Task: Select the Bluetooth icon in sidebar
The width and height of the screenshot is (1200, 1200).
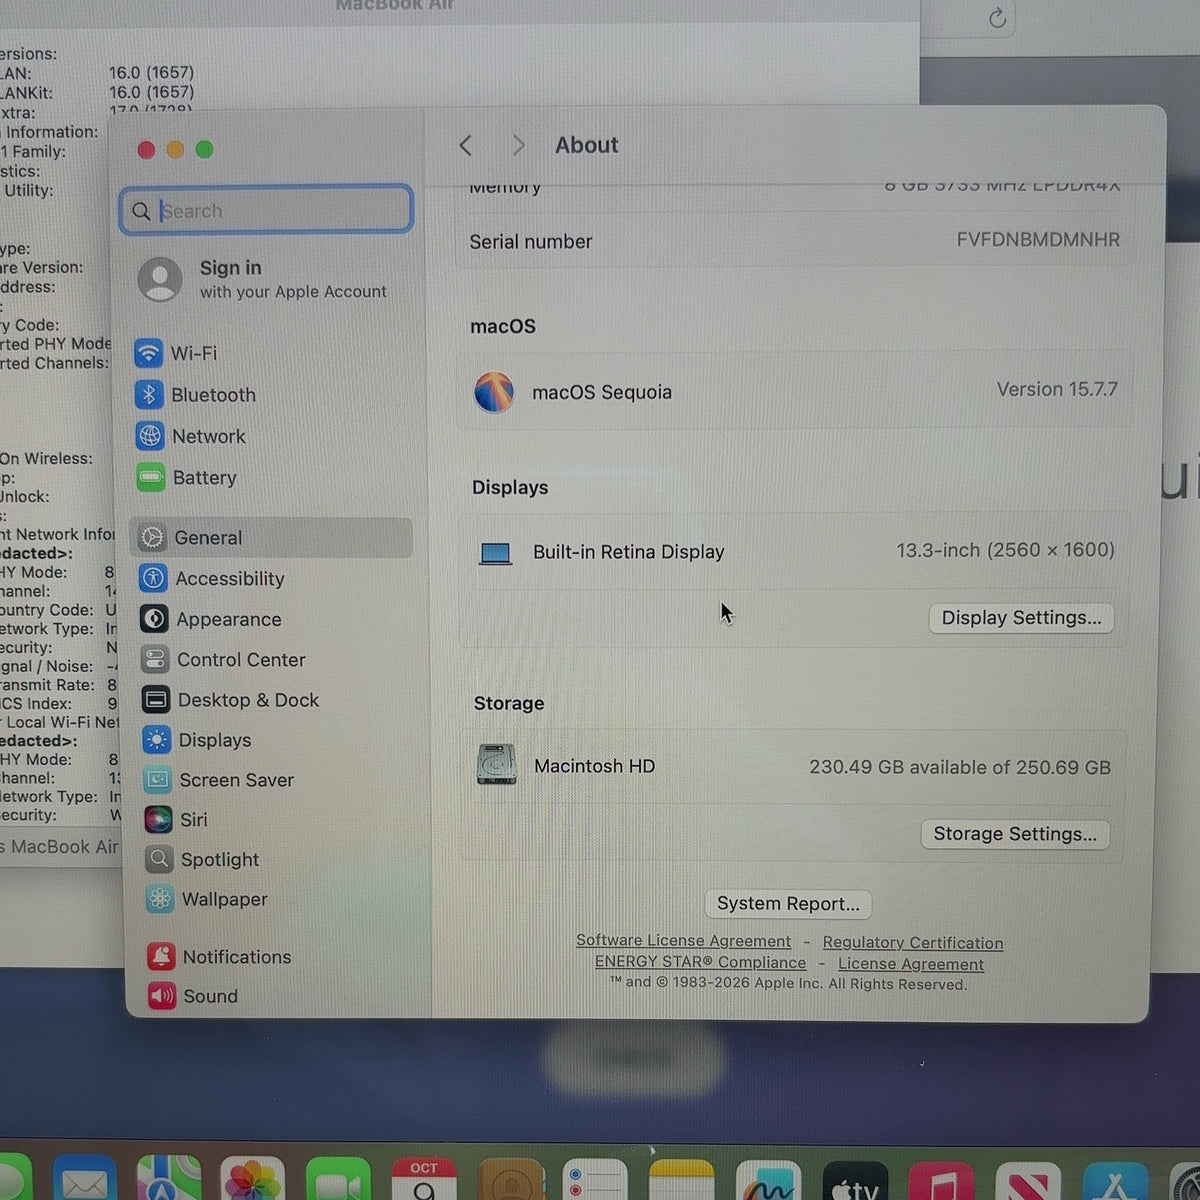Action: (x=149, y=395)
